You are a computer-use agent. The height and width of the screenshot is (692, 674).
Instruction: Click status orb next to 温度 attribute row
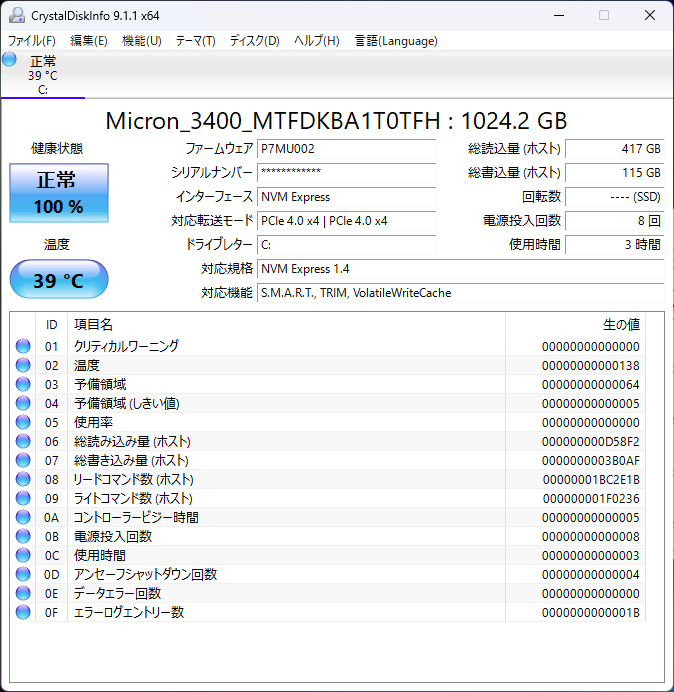click(x=23, y=365)
